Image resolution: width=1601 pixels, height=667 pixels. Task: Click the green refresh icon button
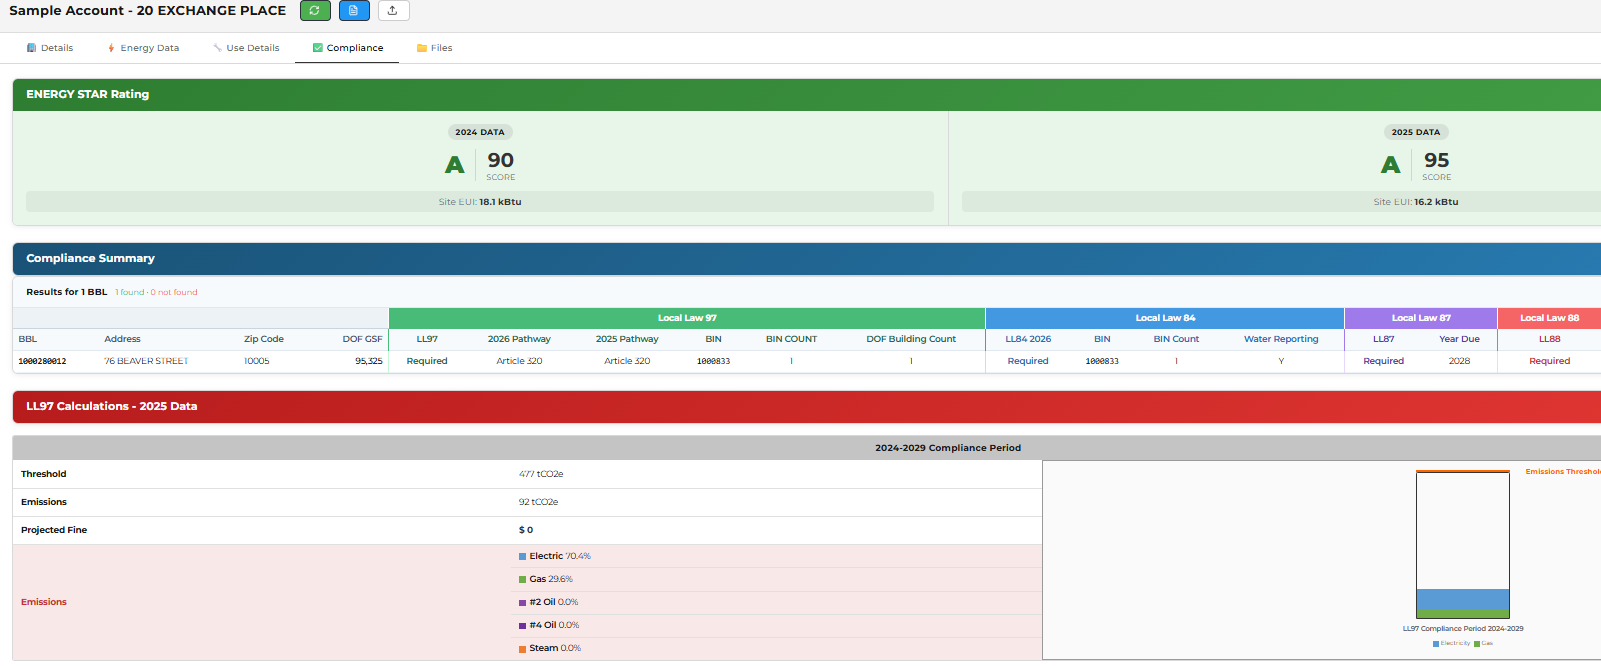[315, 10]
